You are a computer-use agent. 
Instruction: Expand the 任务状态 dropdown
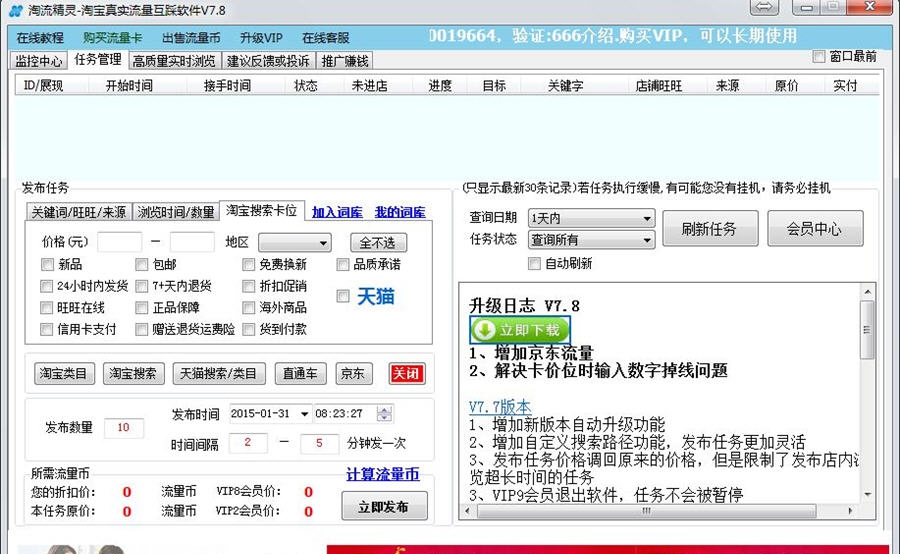click(591, 239)
